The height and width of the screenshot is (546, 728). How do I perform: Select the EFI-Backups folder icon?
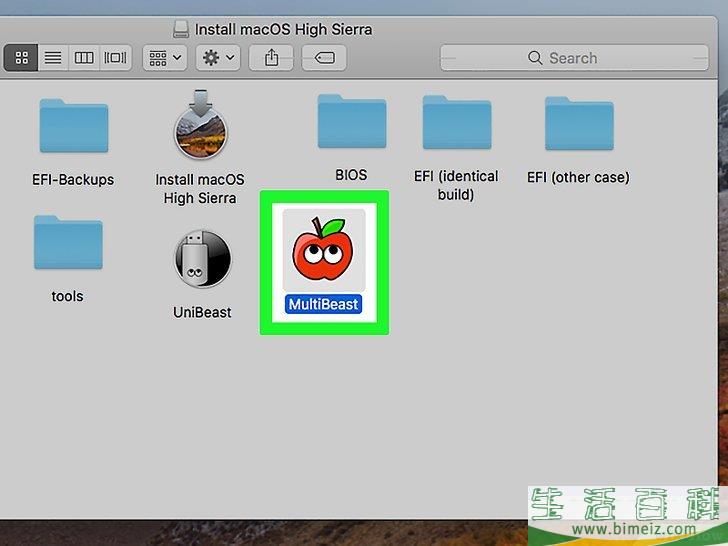click(74, 125)
